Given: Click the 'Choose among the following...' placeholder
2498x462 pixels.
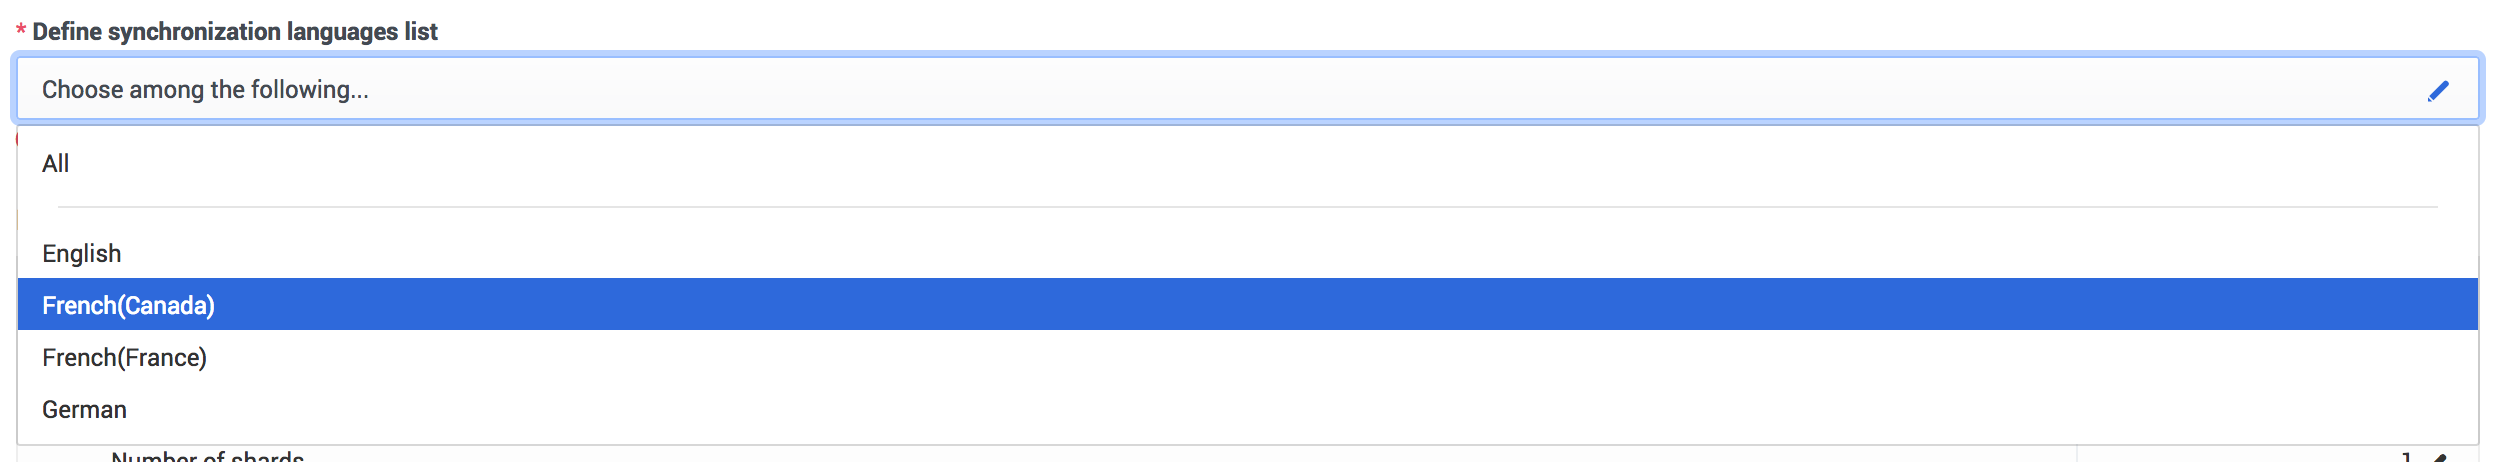Looking at the screenshot, I should pyautogui.click(x=205, y=90).
